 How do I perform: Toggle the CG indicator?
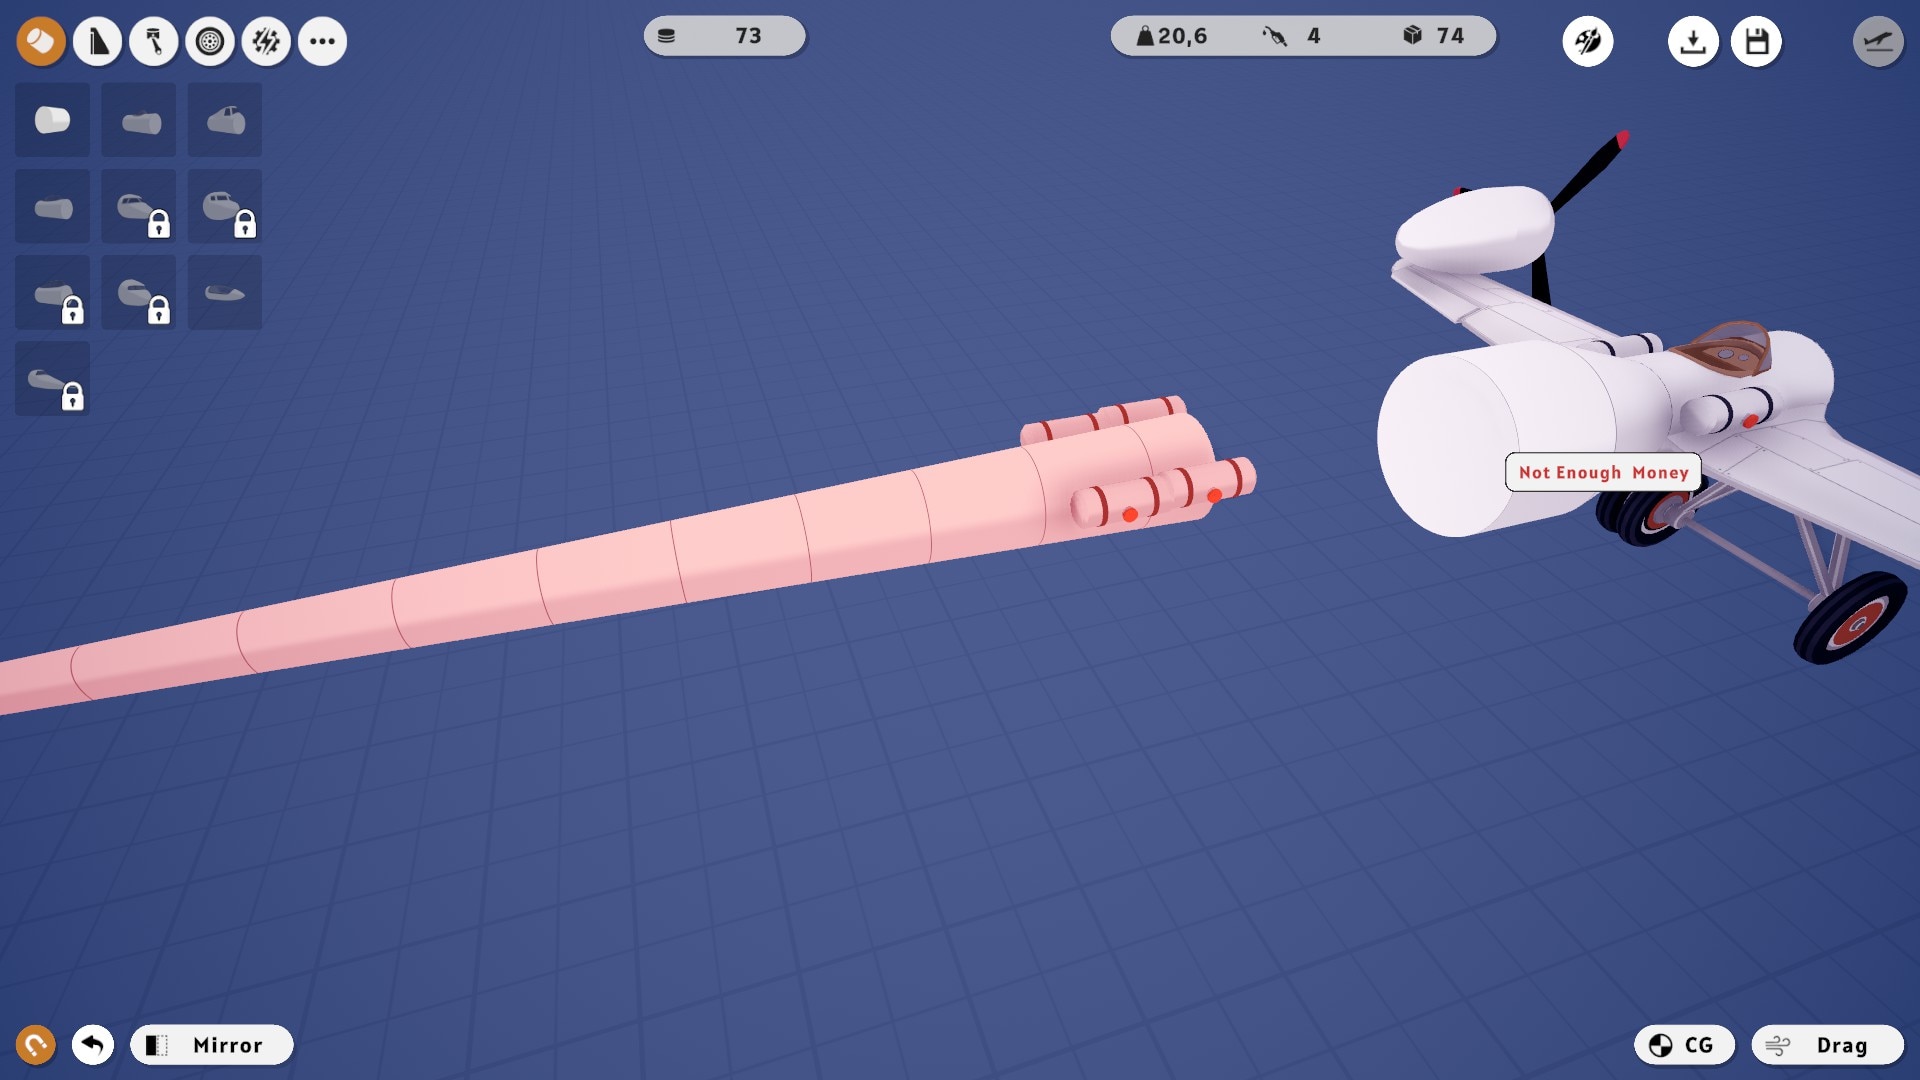point(1684,1045)
